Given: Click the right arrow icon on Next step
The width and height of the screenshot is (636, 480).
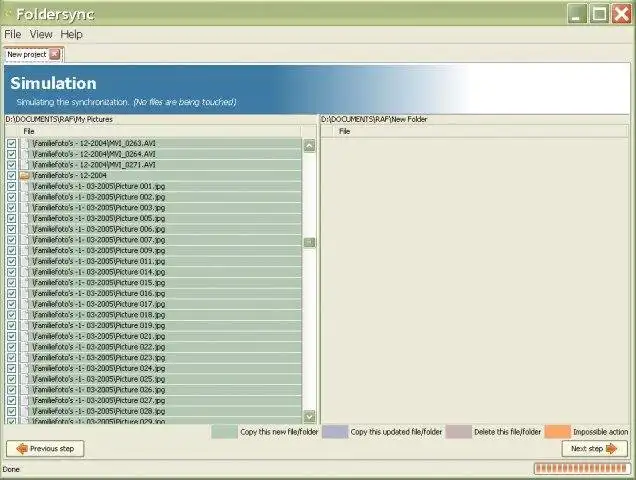Looking at the screenshot, I should point(611,449).
